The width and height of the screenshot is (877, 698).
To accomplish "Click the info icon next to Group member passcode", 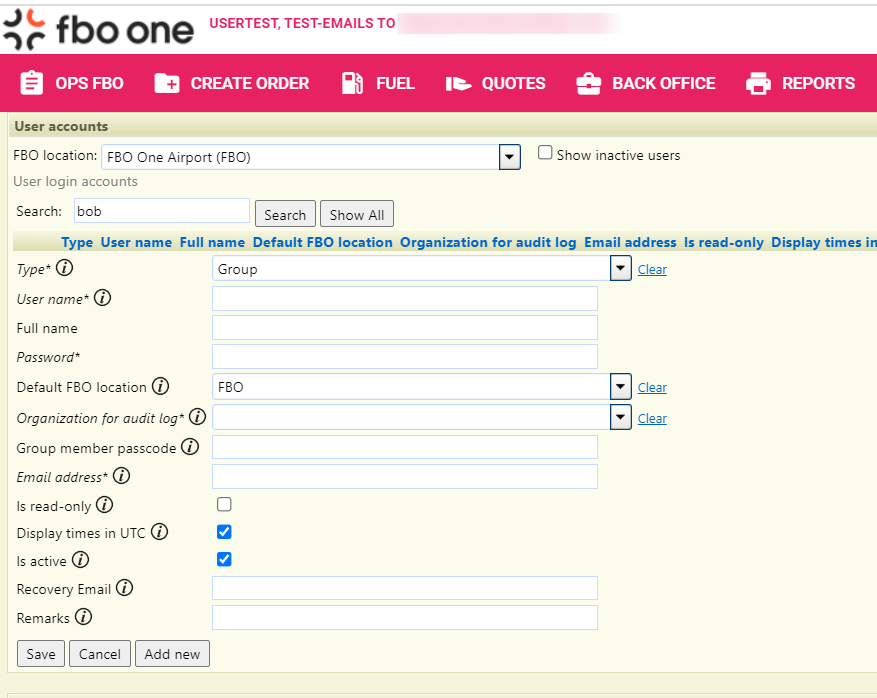I will (x=190, y=448).
